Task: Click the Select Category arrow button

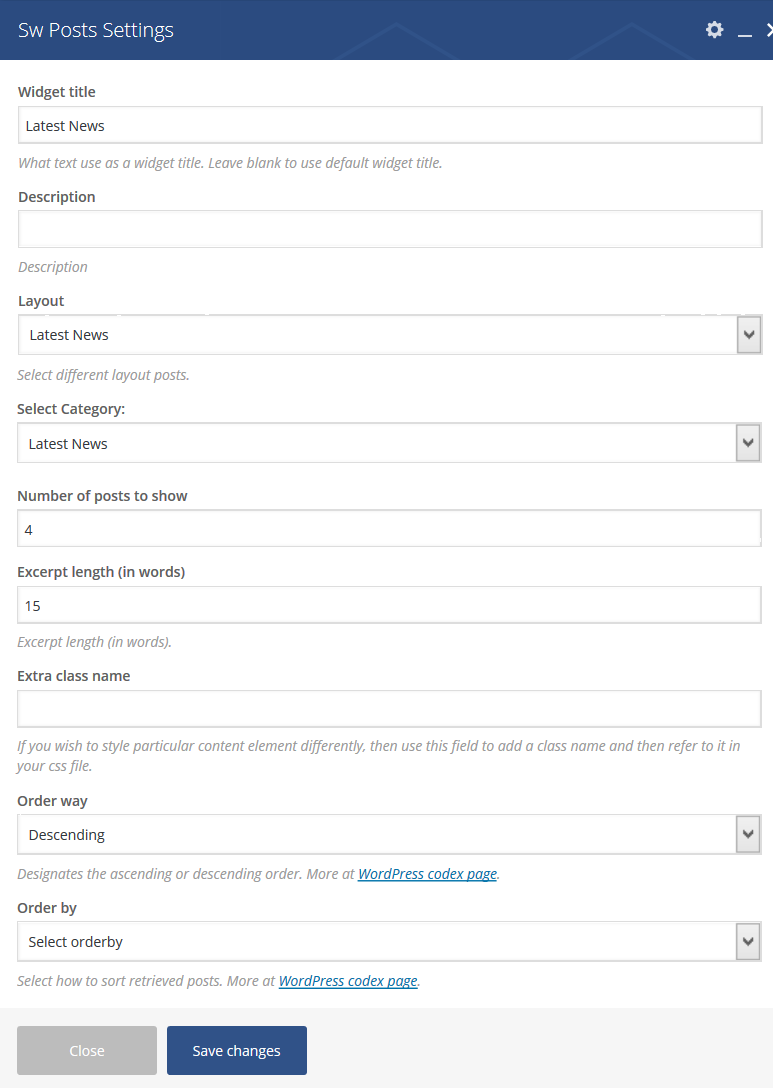Action: (747, 443)
